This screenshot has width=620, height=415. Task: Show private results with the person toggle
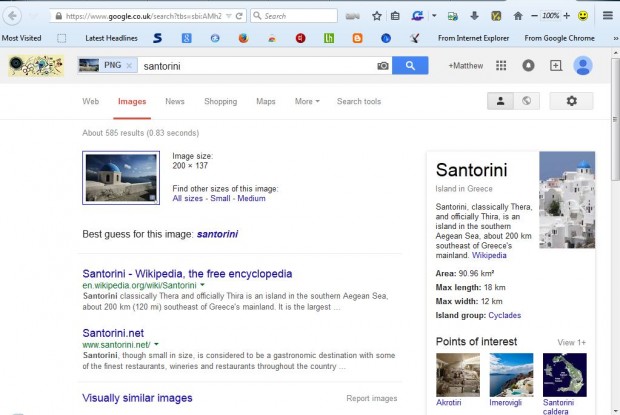[x=500, y=101]
